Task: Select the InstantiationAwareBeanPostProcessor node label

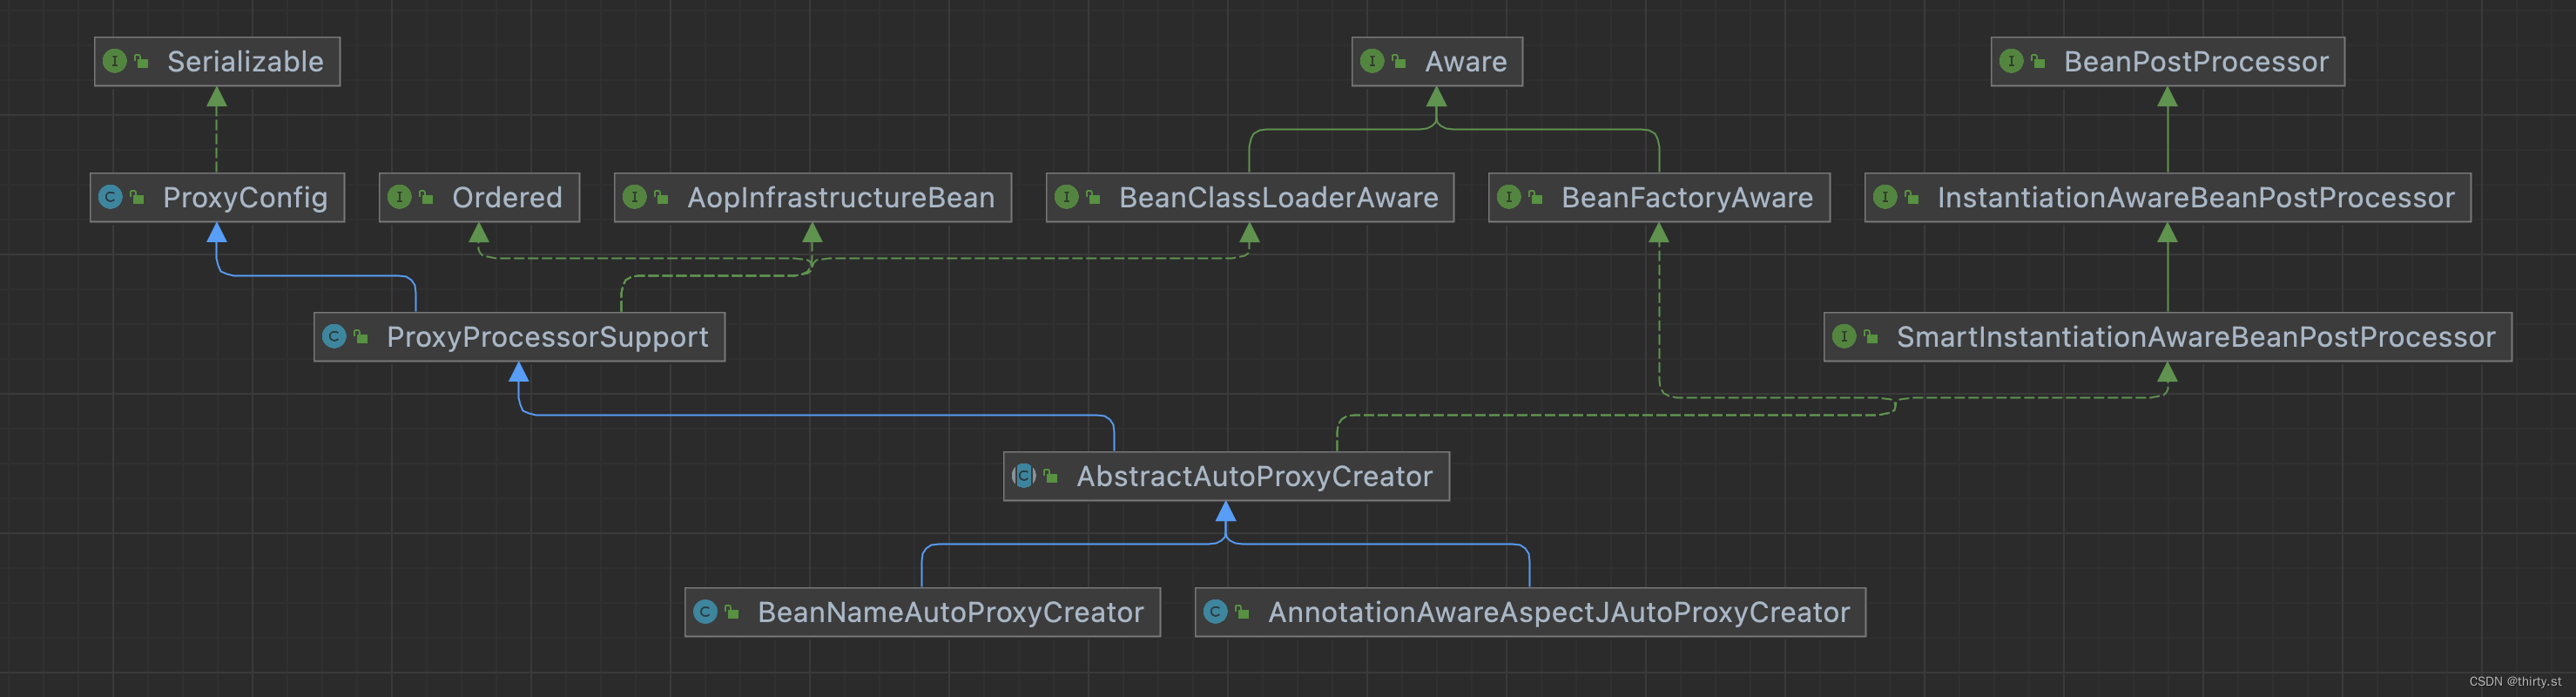Action: pyautogui.click(x=2197, y=198)
